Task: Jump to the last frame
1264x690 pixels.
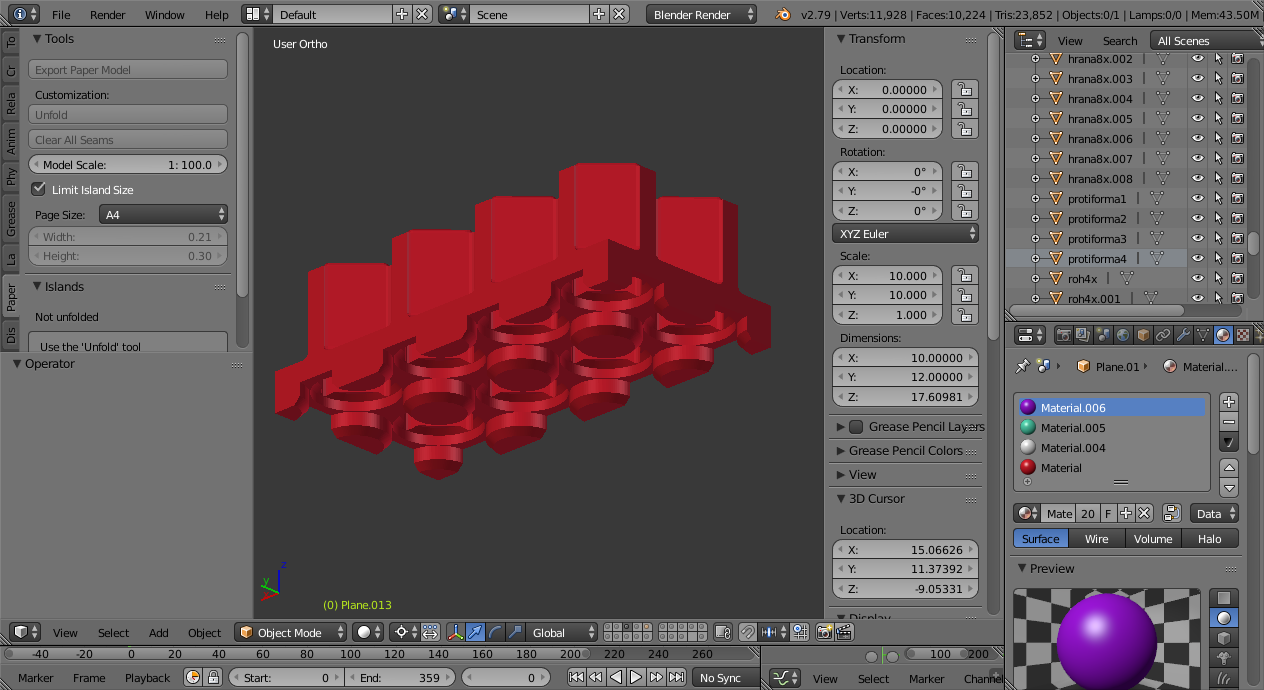Action: coord(676,677)
